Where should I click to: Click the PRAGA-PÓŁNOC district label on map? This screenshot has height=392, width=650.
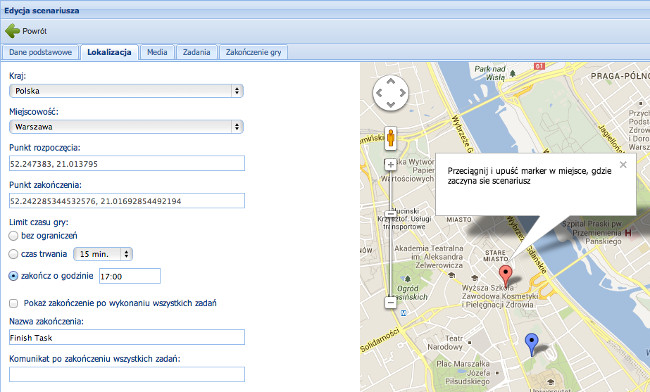coord(620,76)
